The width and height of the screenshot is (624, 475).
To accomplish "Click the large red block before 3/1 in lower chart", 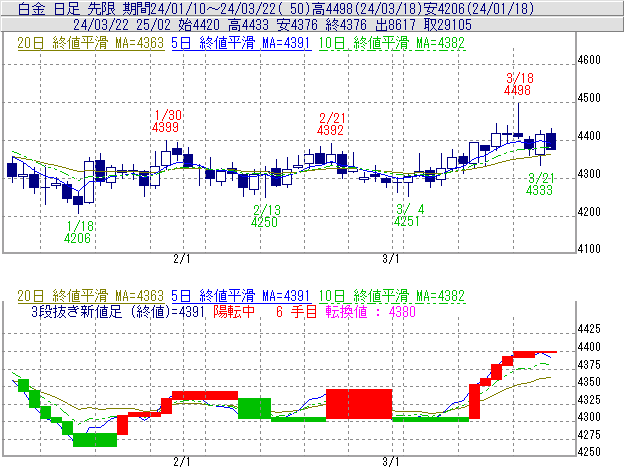I will click(x=359, y=404).
